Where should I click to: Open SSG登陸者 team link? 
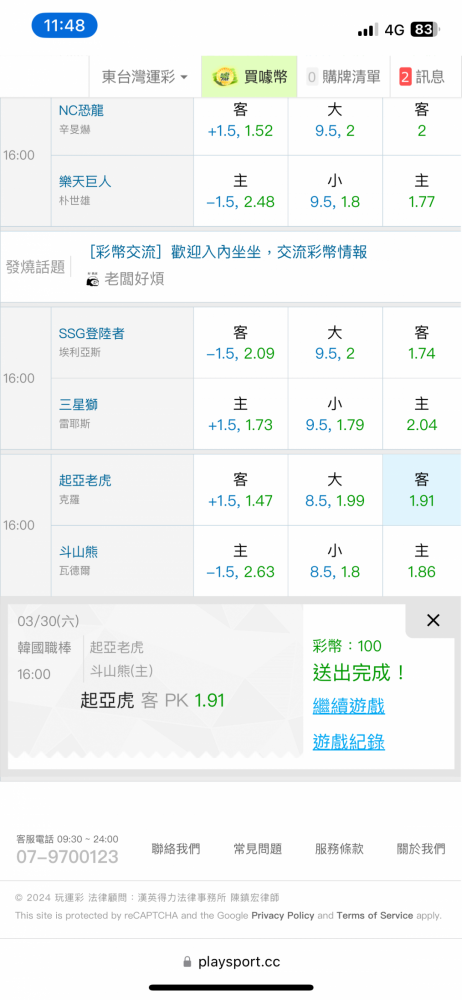[x=91, y=334]
